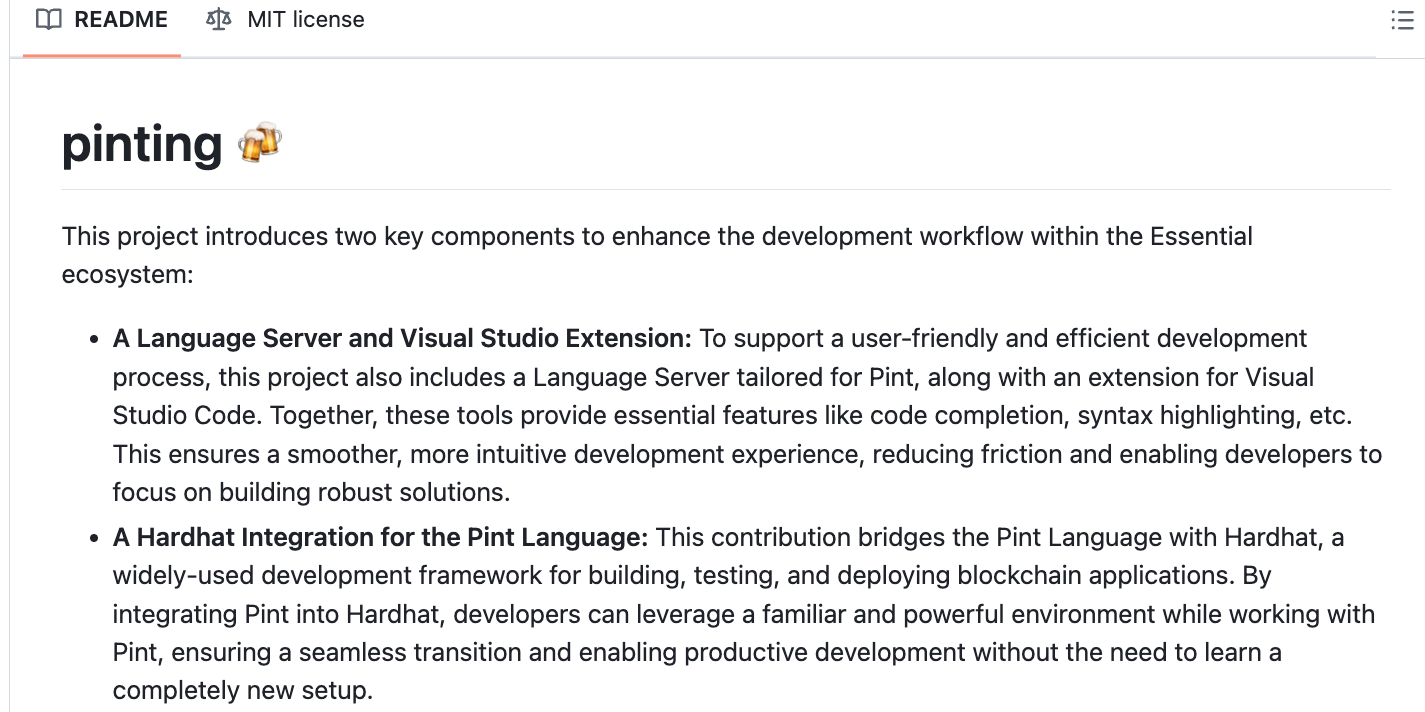Click line starting "This ensures a smoother"
Image resolution: width=1425 pixels, height=712 pixels.
pos(747,454)
